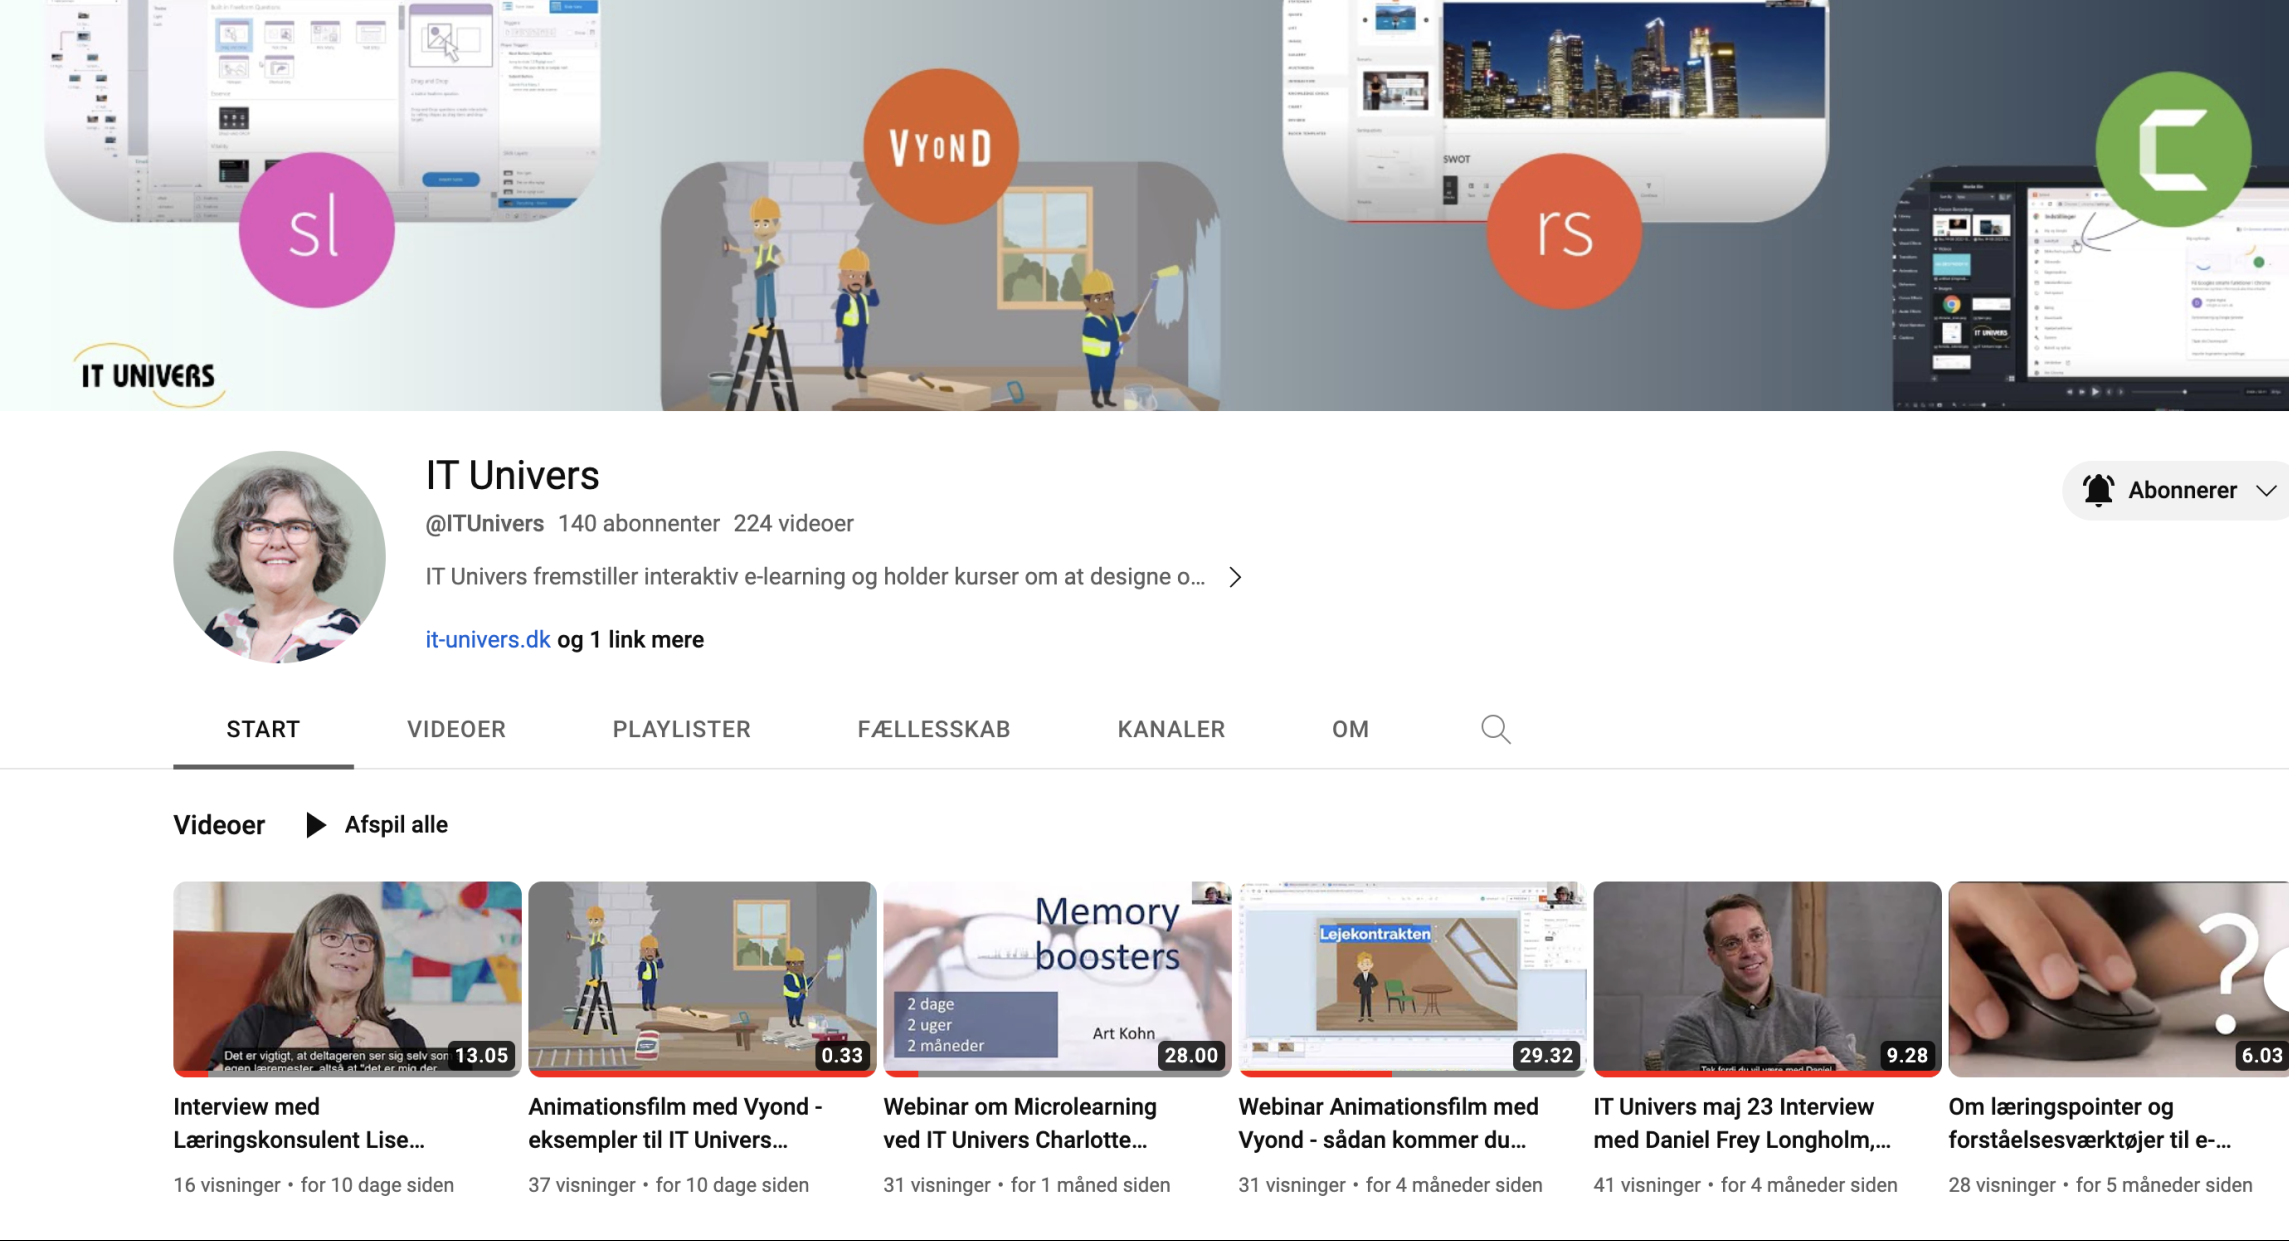This screenshot has width=2289, height=1241.
Task: Go to the FÆLLESSKAB tab
Action: coord(933,729)
